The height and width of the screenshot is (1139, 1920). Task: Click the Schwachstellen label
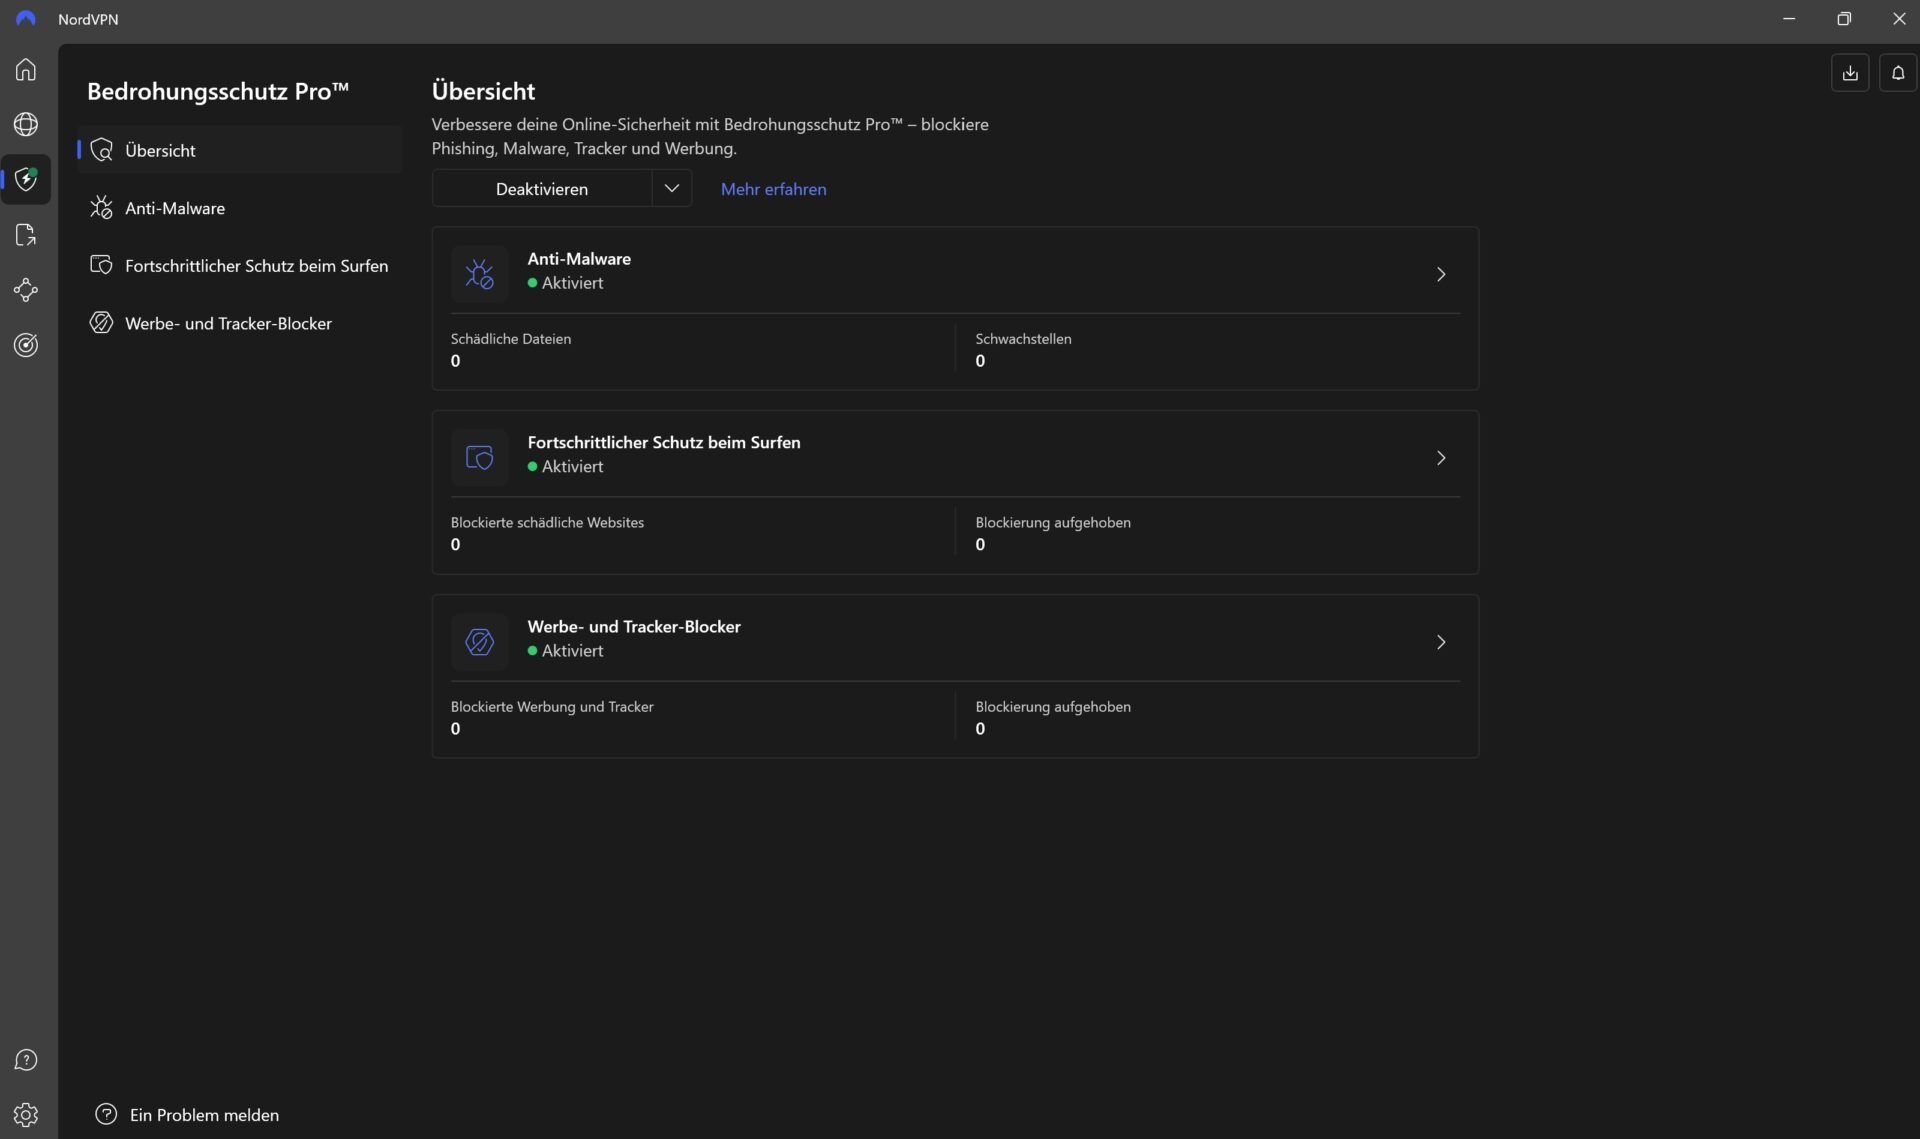(x=1023, y=339)
